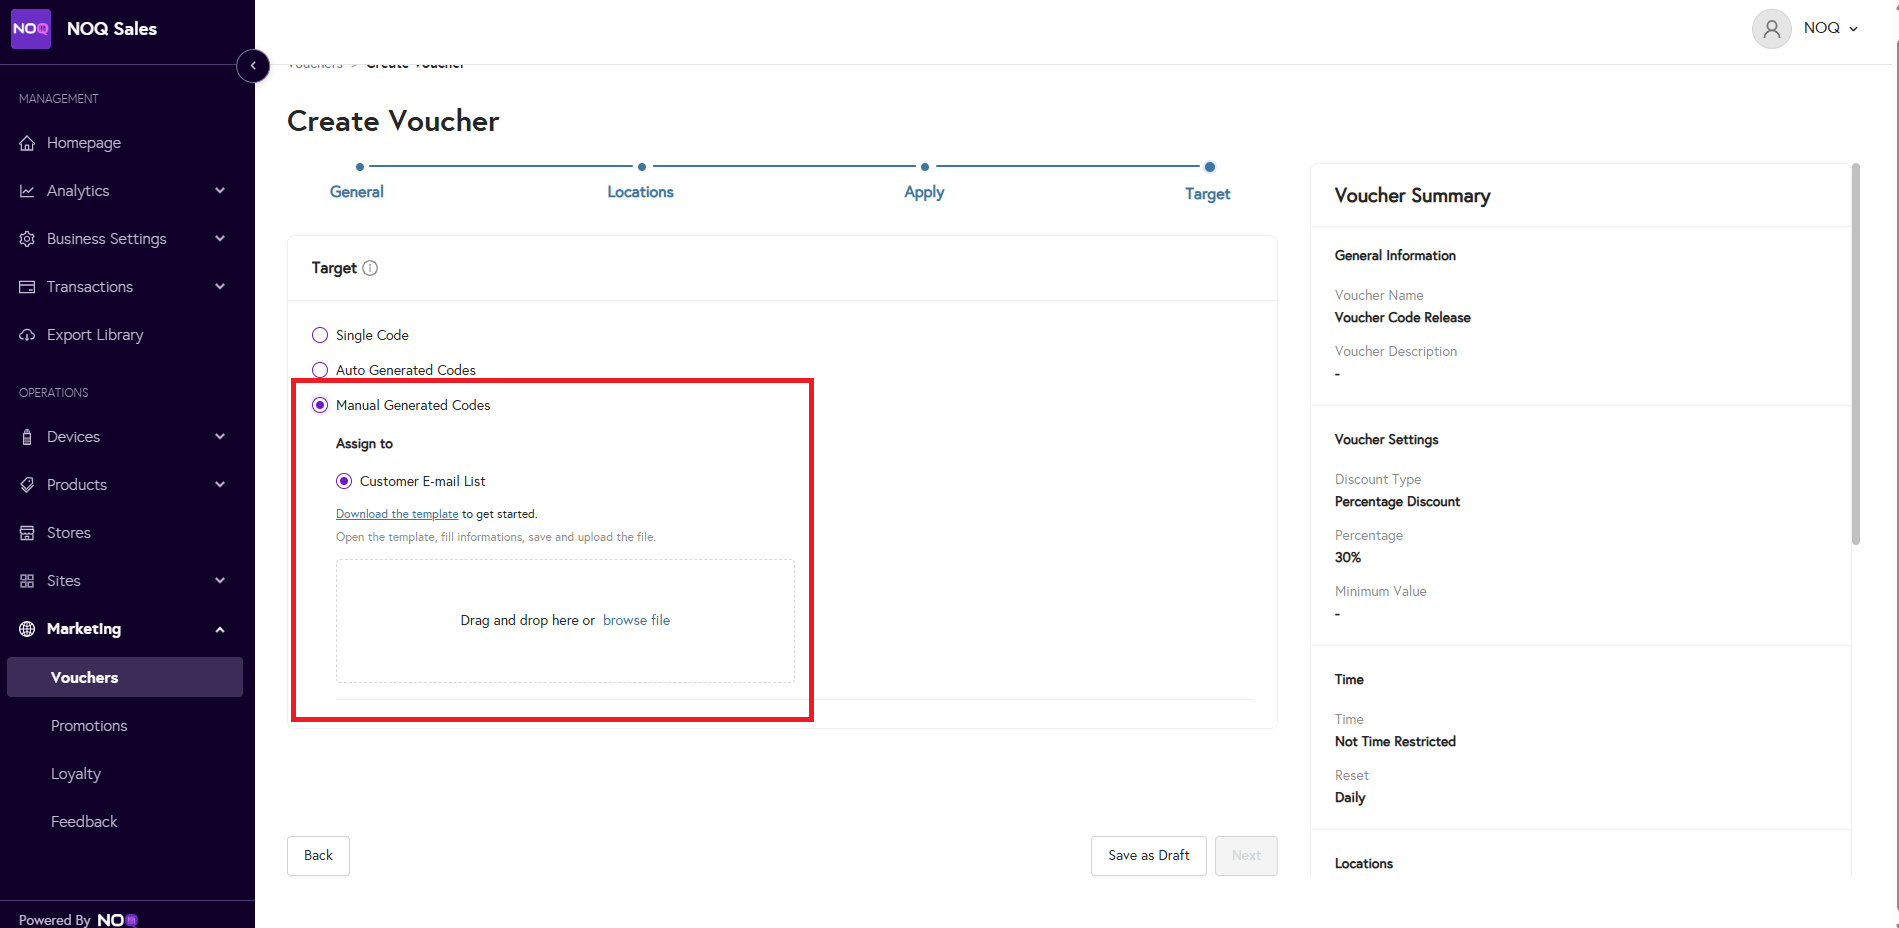The height and width of the screenshot is (928, 1899).
Task: Collapse the sidebar with arrow button
Action: [x=253, y=66]
